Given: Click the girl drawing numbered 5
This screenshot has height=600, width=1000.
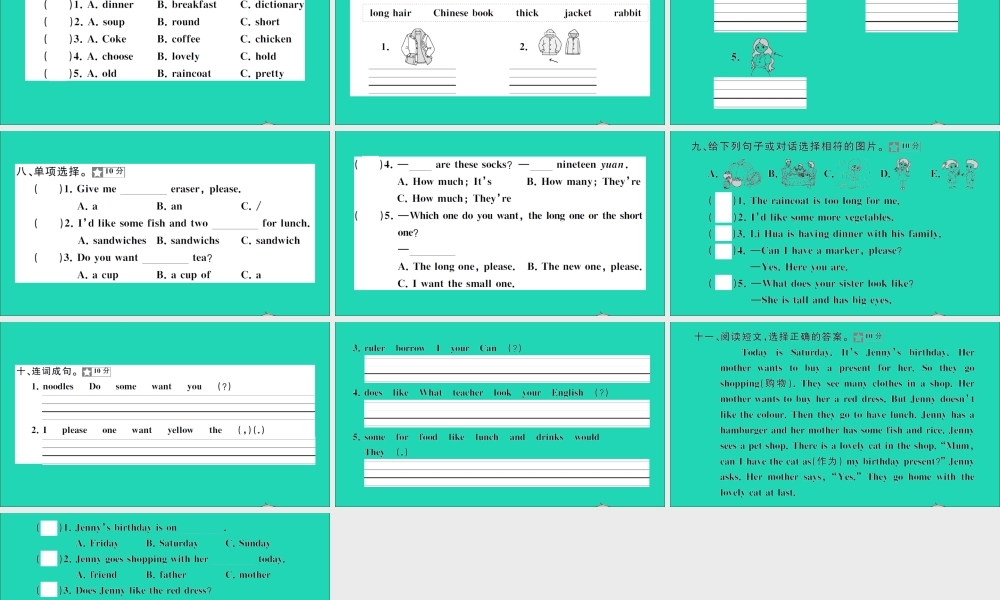Looking at the screenshot, I should coord(765,56).
